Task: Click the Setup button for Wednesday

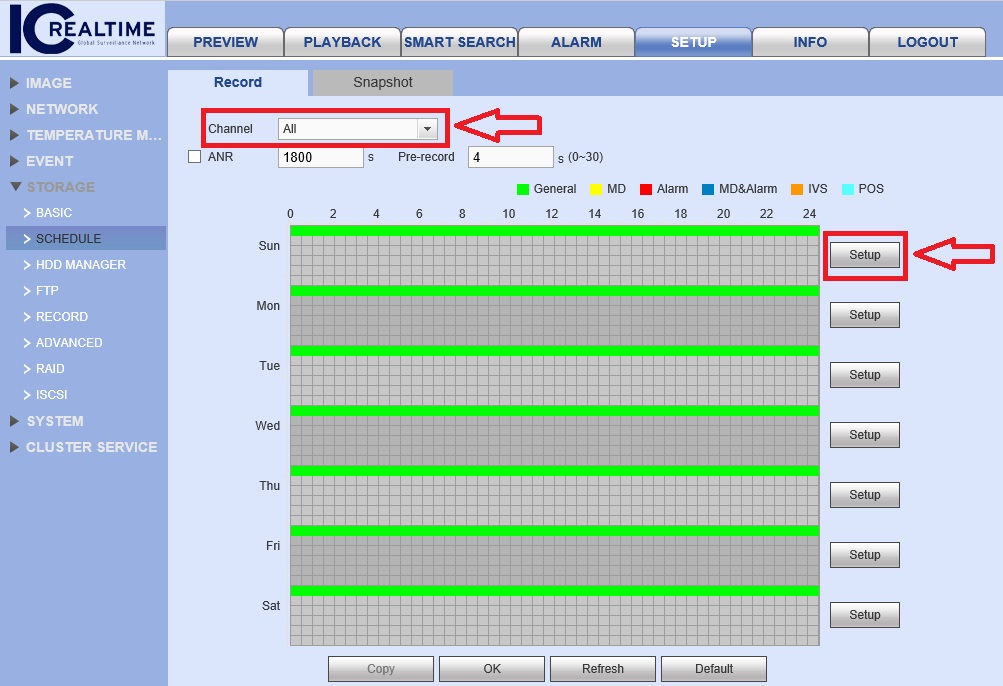Action: (x=864, y=435)
